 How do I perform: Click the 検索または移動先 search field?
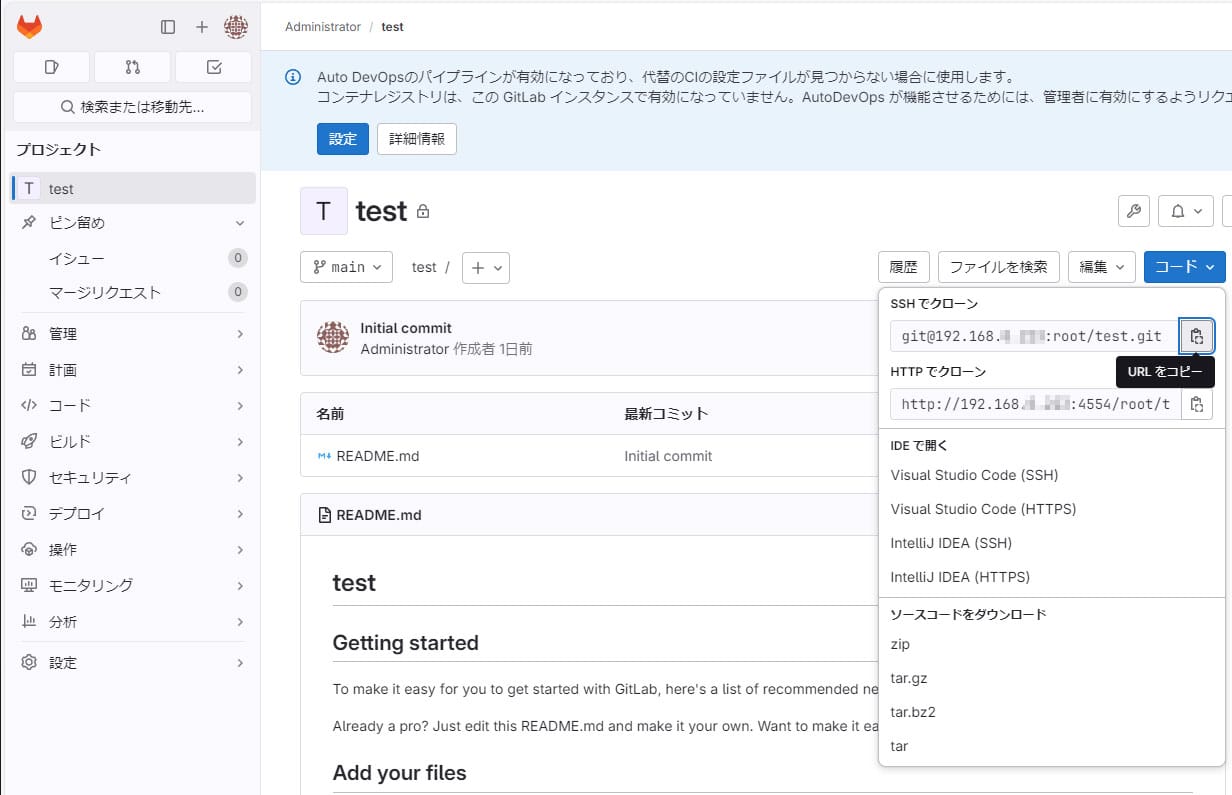pyautogui.click(x=131, y=107)
